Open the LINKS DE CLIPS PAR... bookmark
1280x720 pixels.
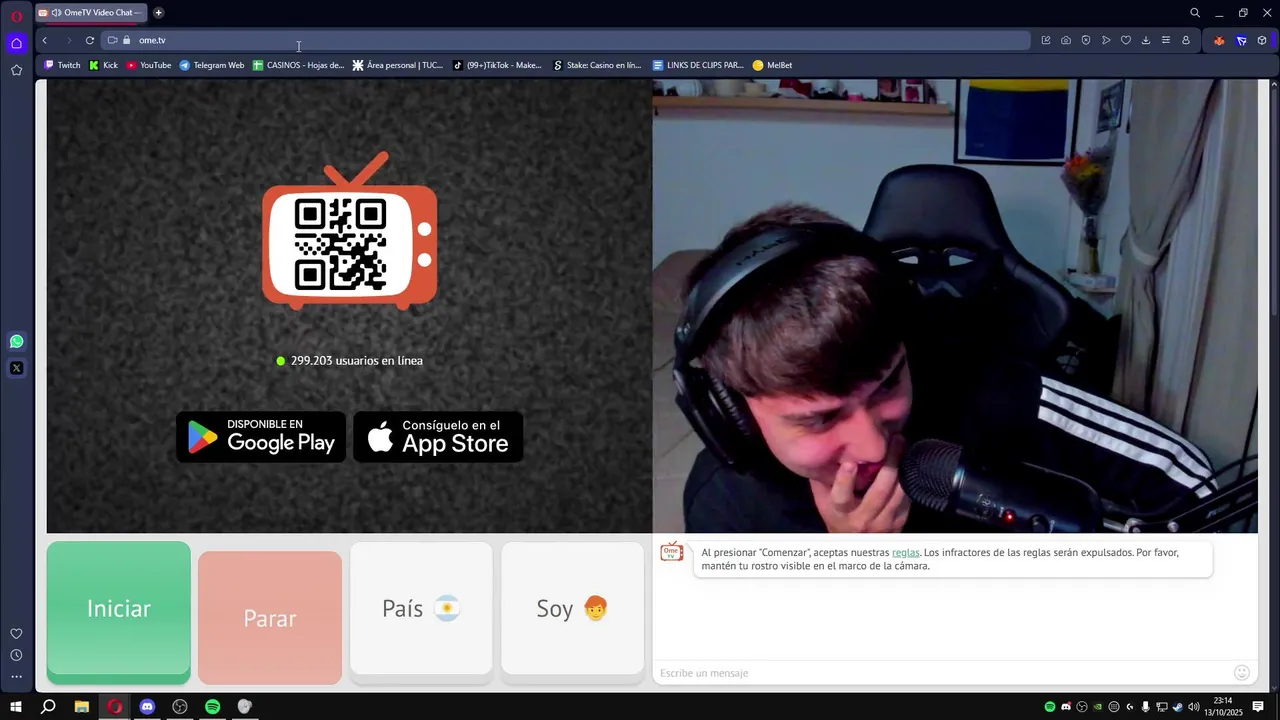click(x=698, y=65)
